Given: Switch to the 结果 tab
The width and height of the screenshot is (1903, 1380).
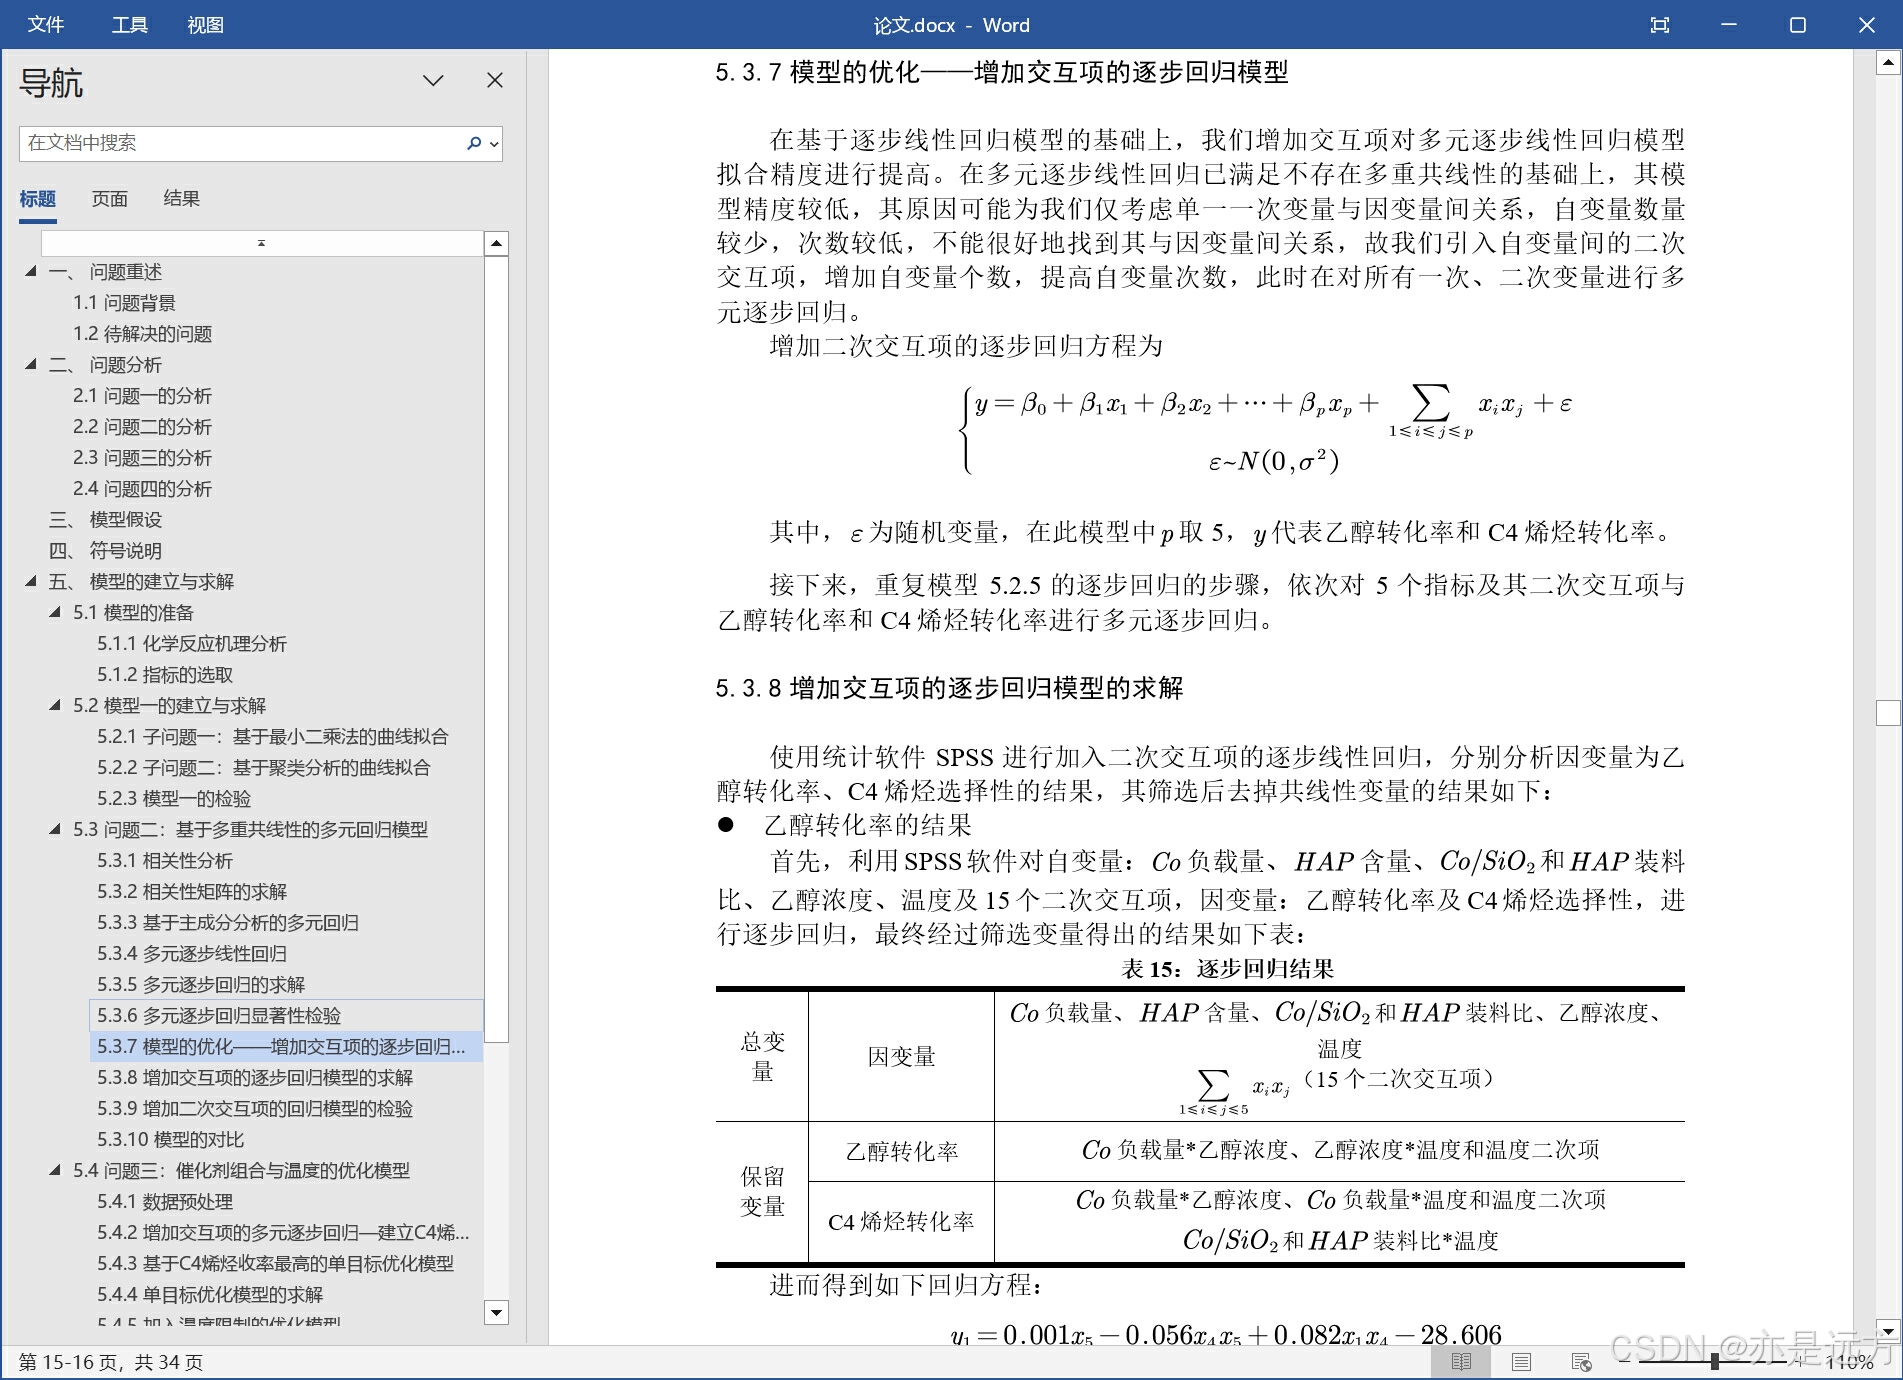Looking at the screenshot, I should tap(182, 199).
